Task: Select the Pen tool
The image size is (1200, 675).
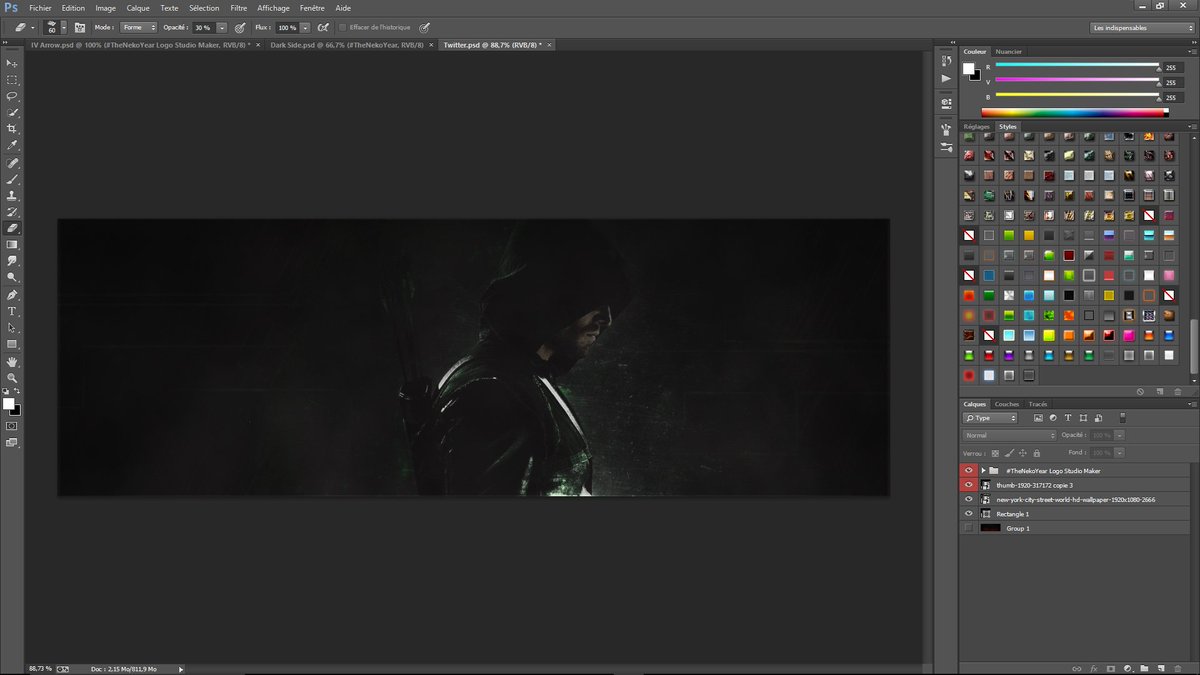Action: pos(13,296)
